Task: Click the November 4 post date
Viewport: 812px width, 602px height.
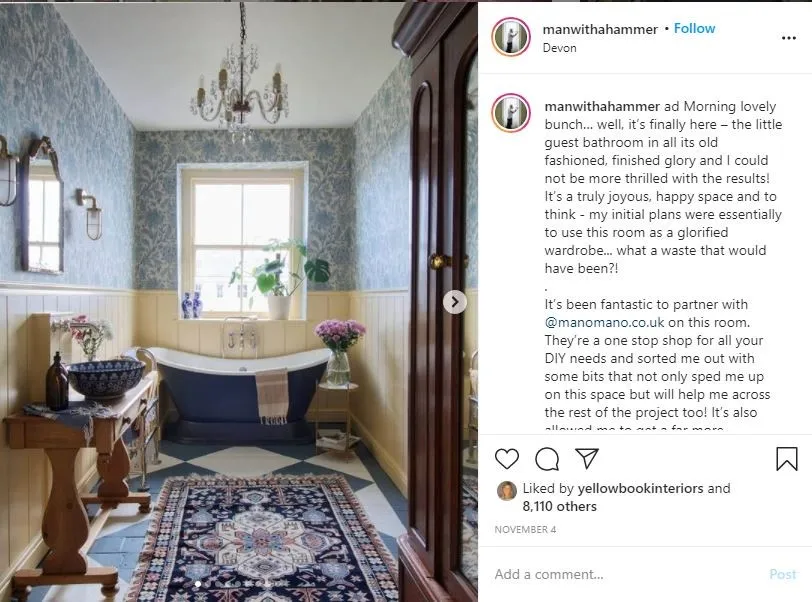Action: click(x=525, y=529)
